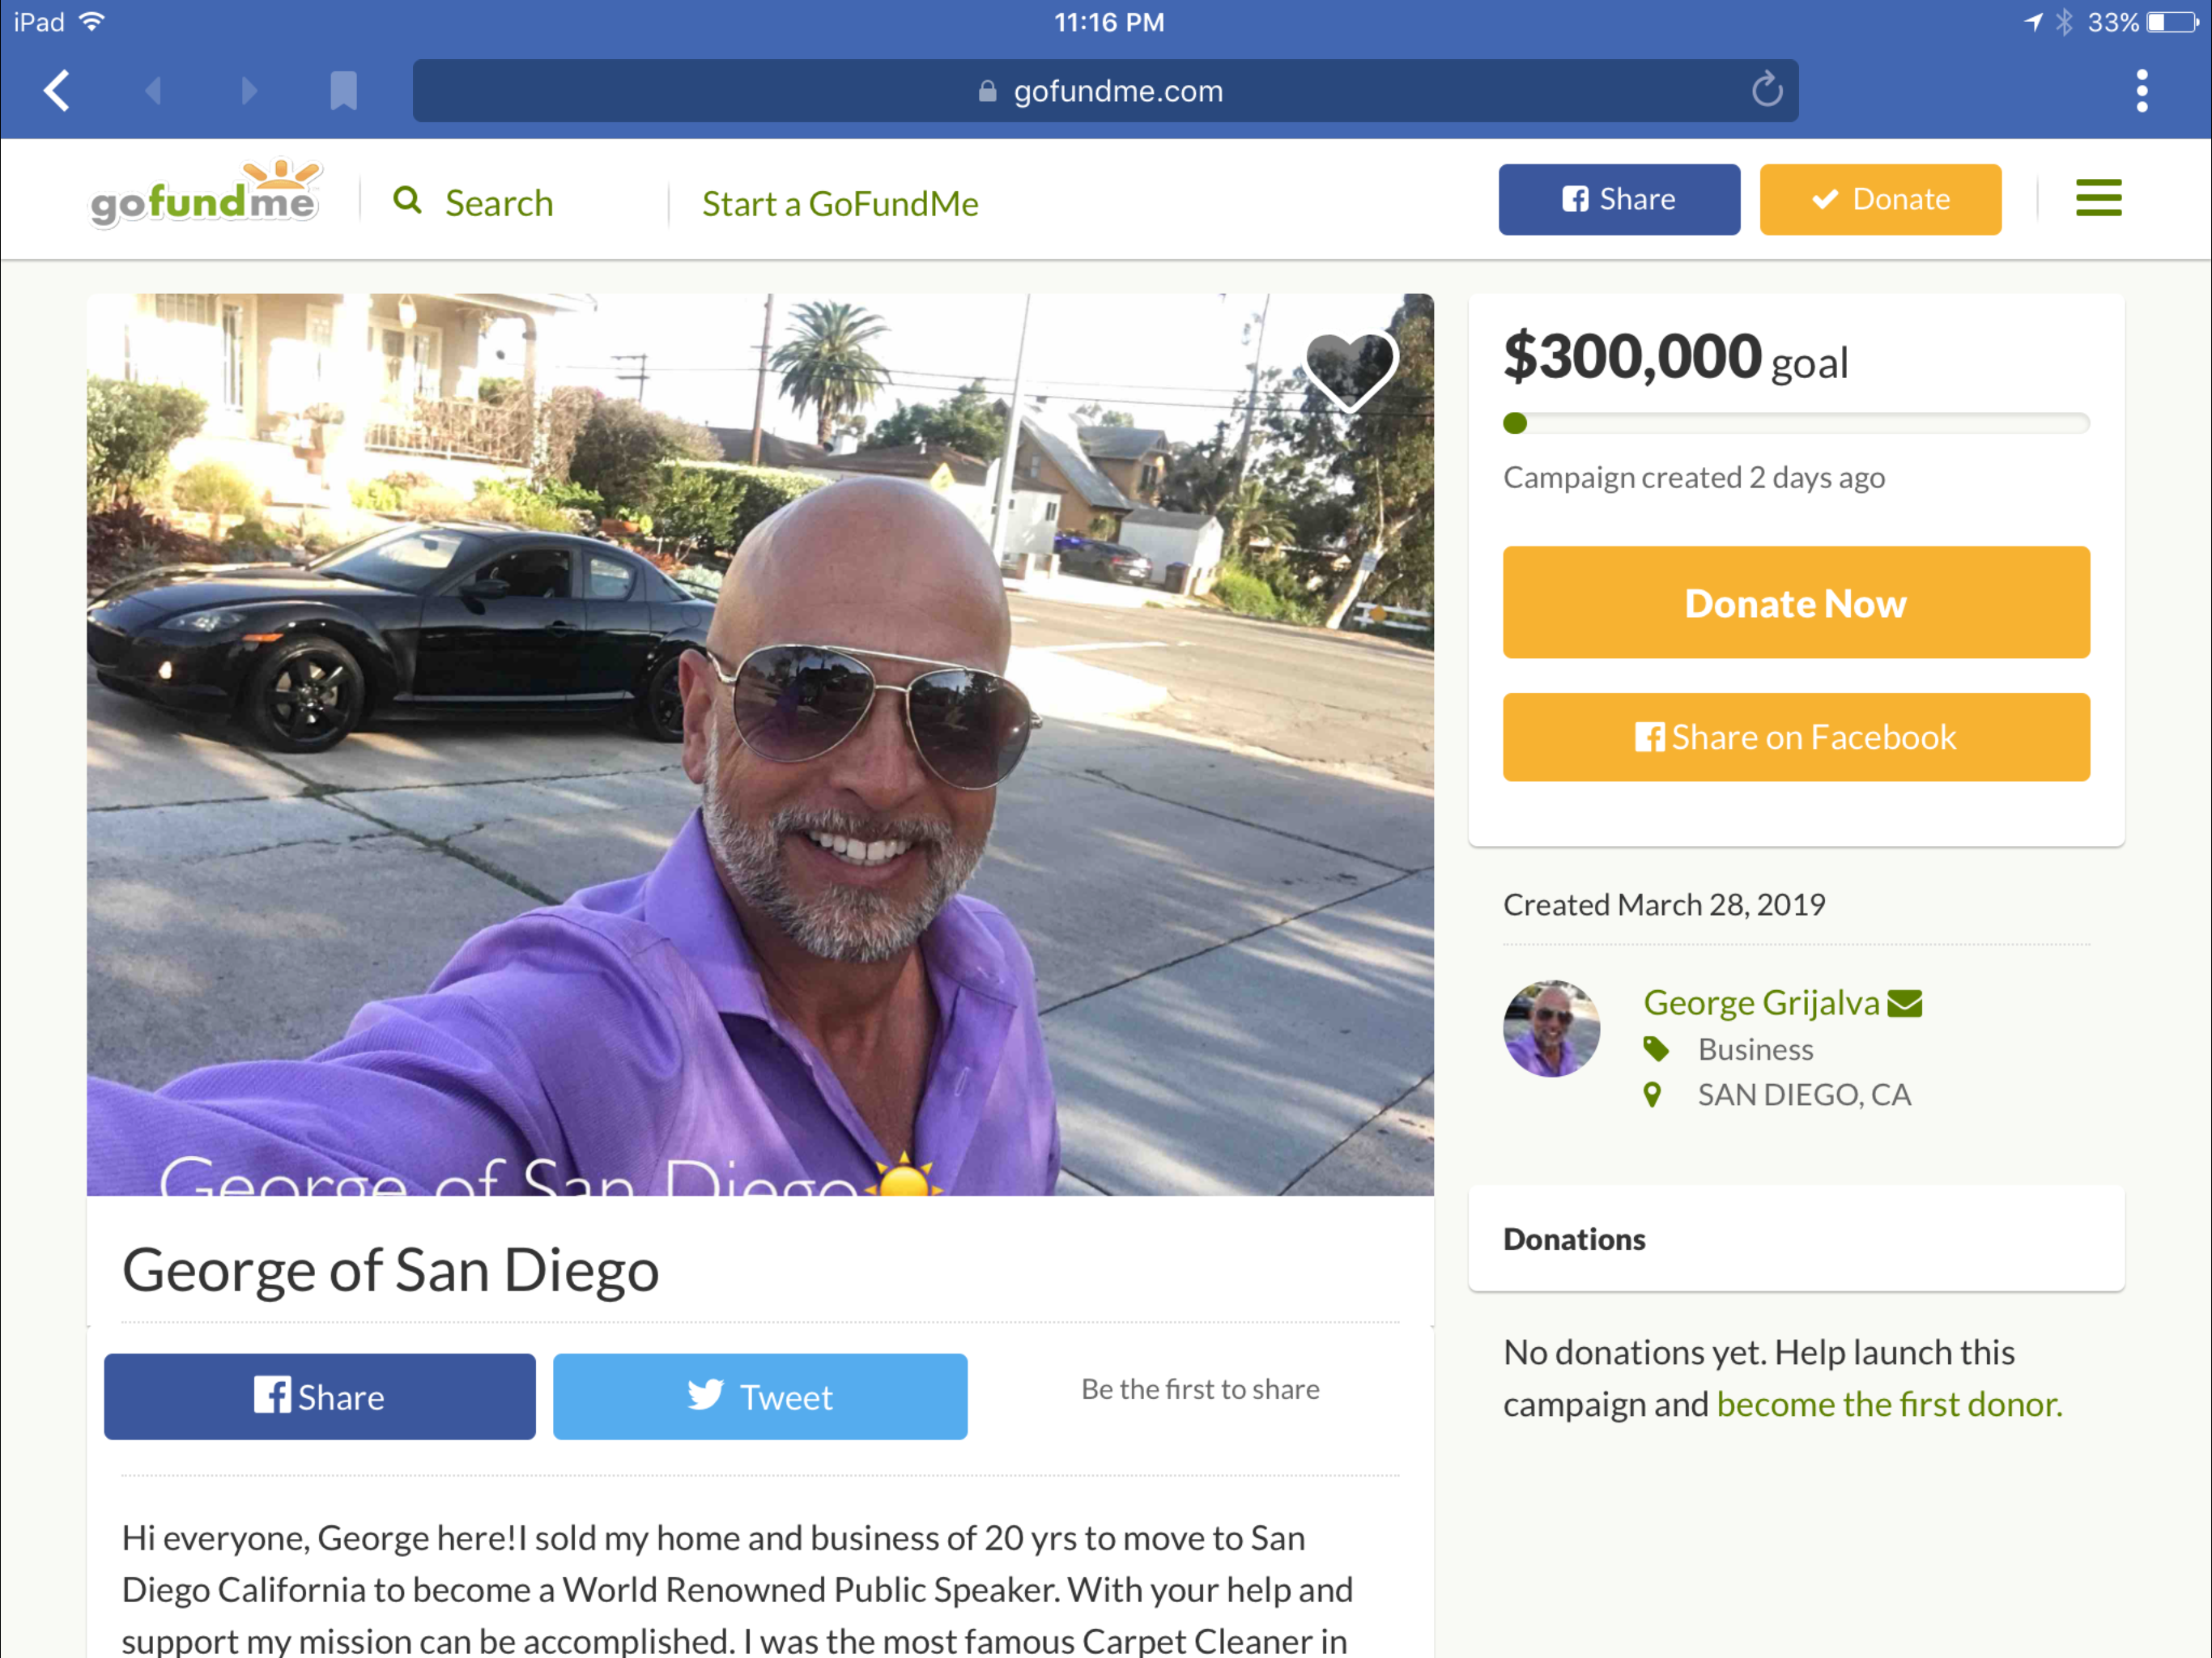The height and width of the screenshot is (1658, 2212).
Task: Open the browser three-dot options menu
Action: (x=2141, y=91)
